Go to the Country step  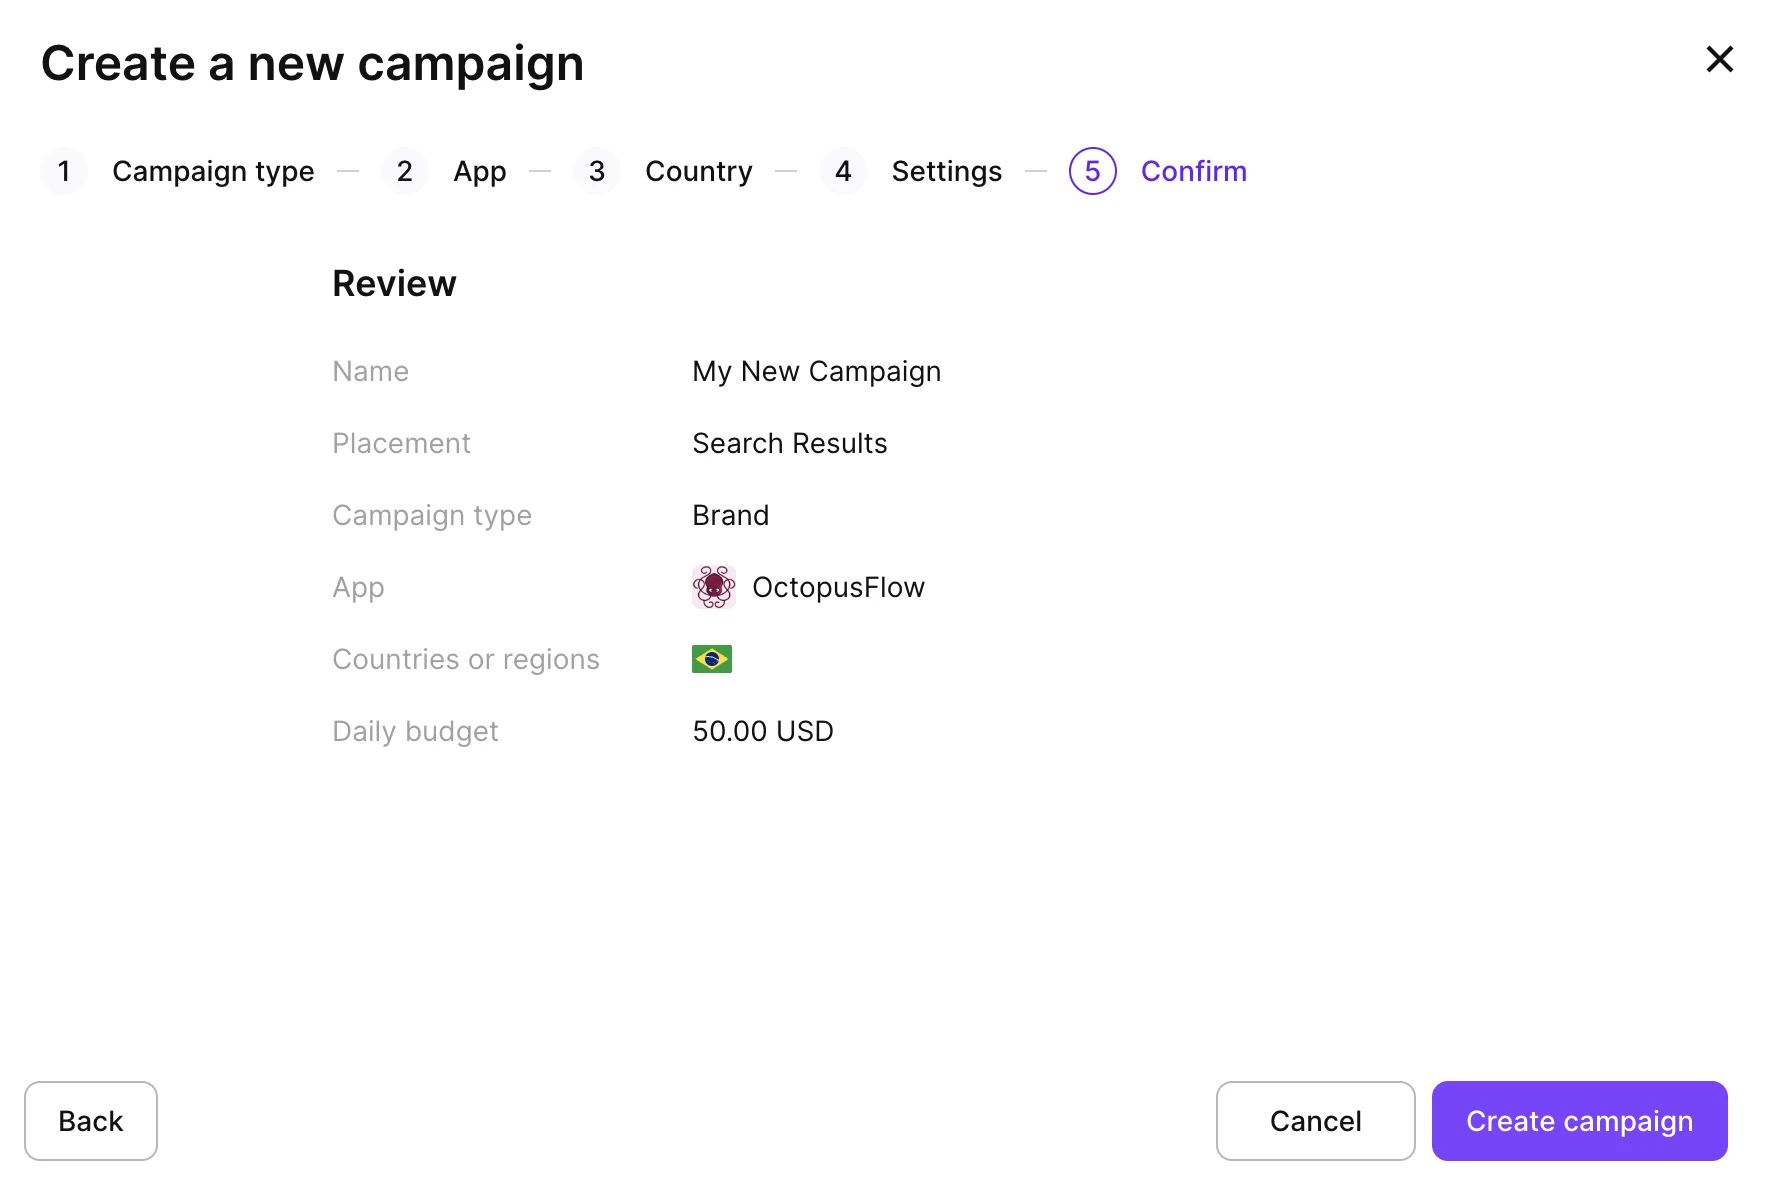coord(699,172)
